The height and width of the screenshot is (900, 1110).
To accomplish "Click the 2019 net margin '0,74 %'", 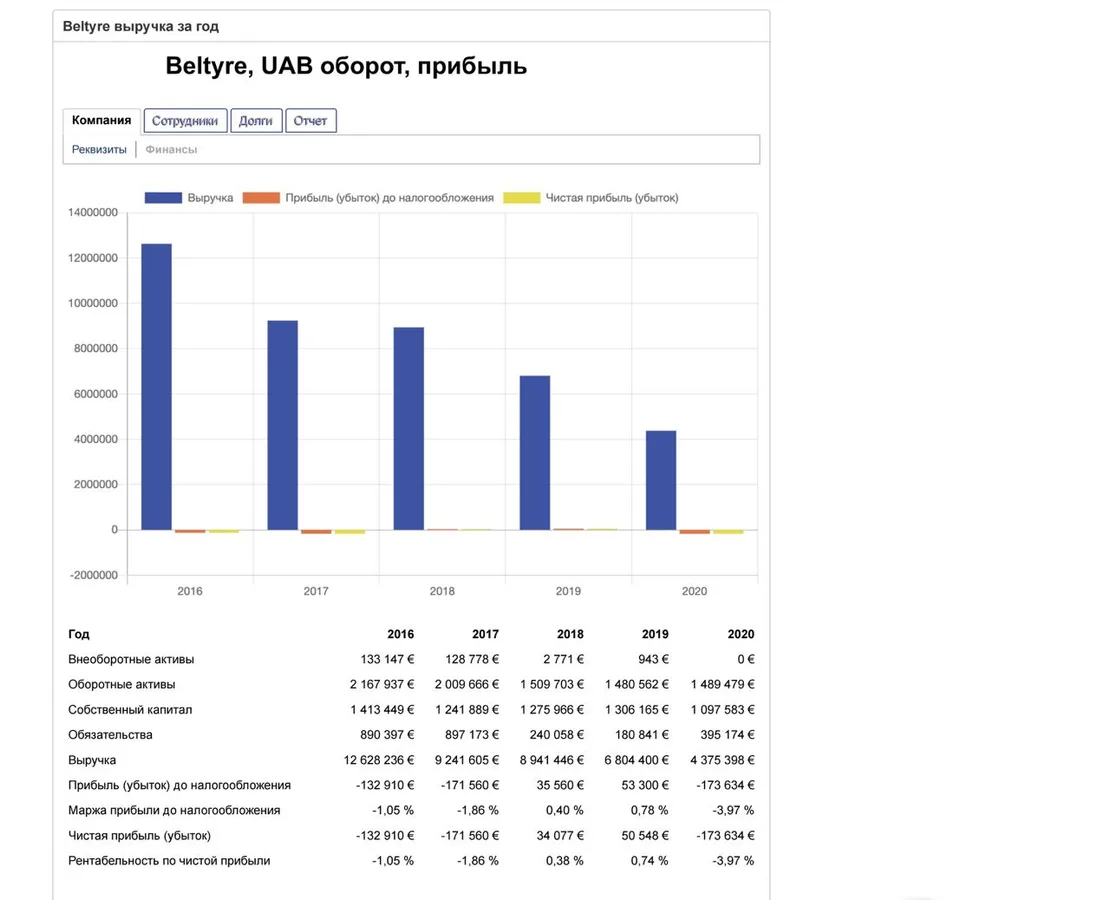I will coord(650,861).
